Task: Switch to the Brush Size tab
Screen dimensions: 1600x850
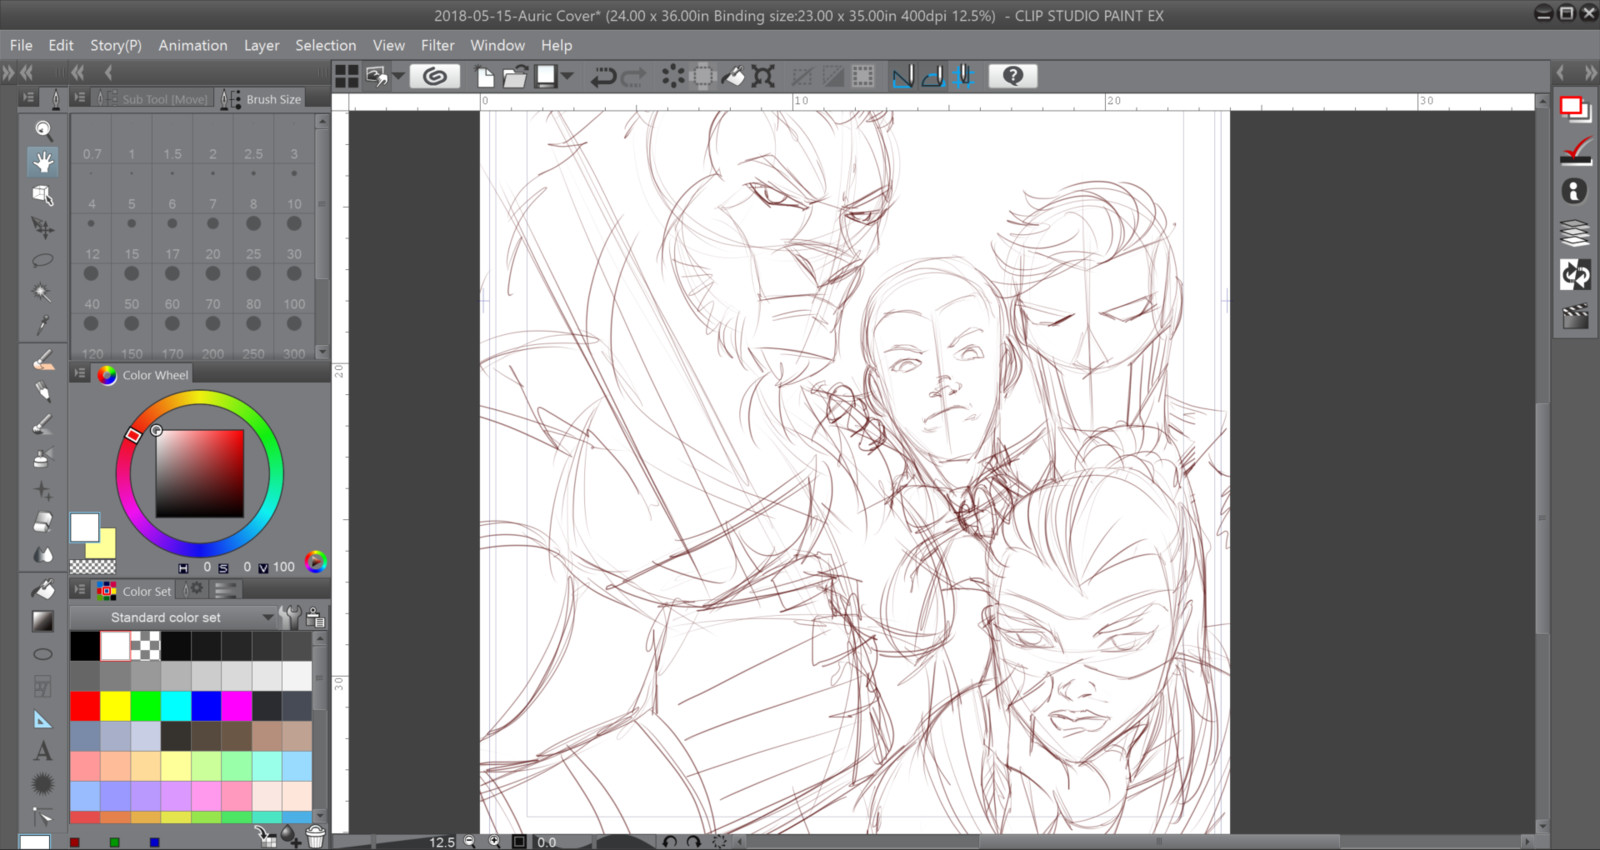Action: 262,99
